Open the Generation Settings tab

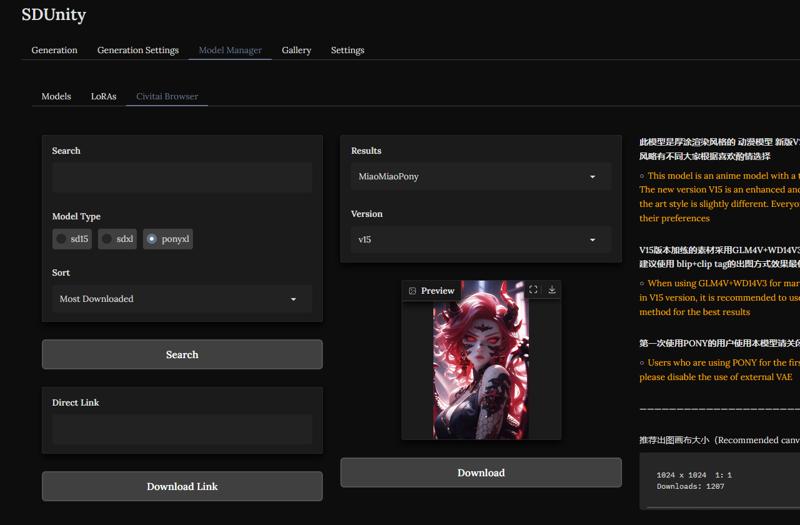tap(138, 50)
